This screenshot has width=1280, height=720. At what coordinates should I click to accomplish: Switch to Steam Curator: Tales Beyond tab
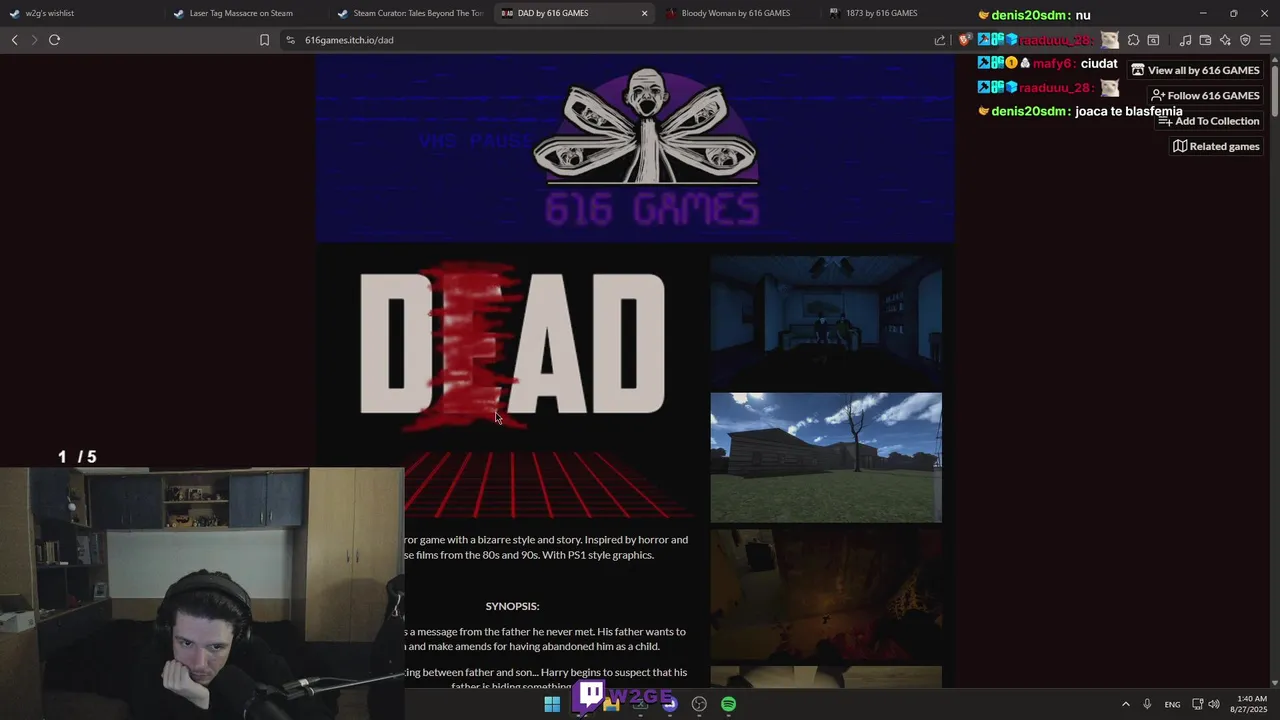point(410,13)
